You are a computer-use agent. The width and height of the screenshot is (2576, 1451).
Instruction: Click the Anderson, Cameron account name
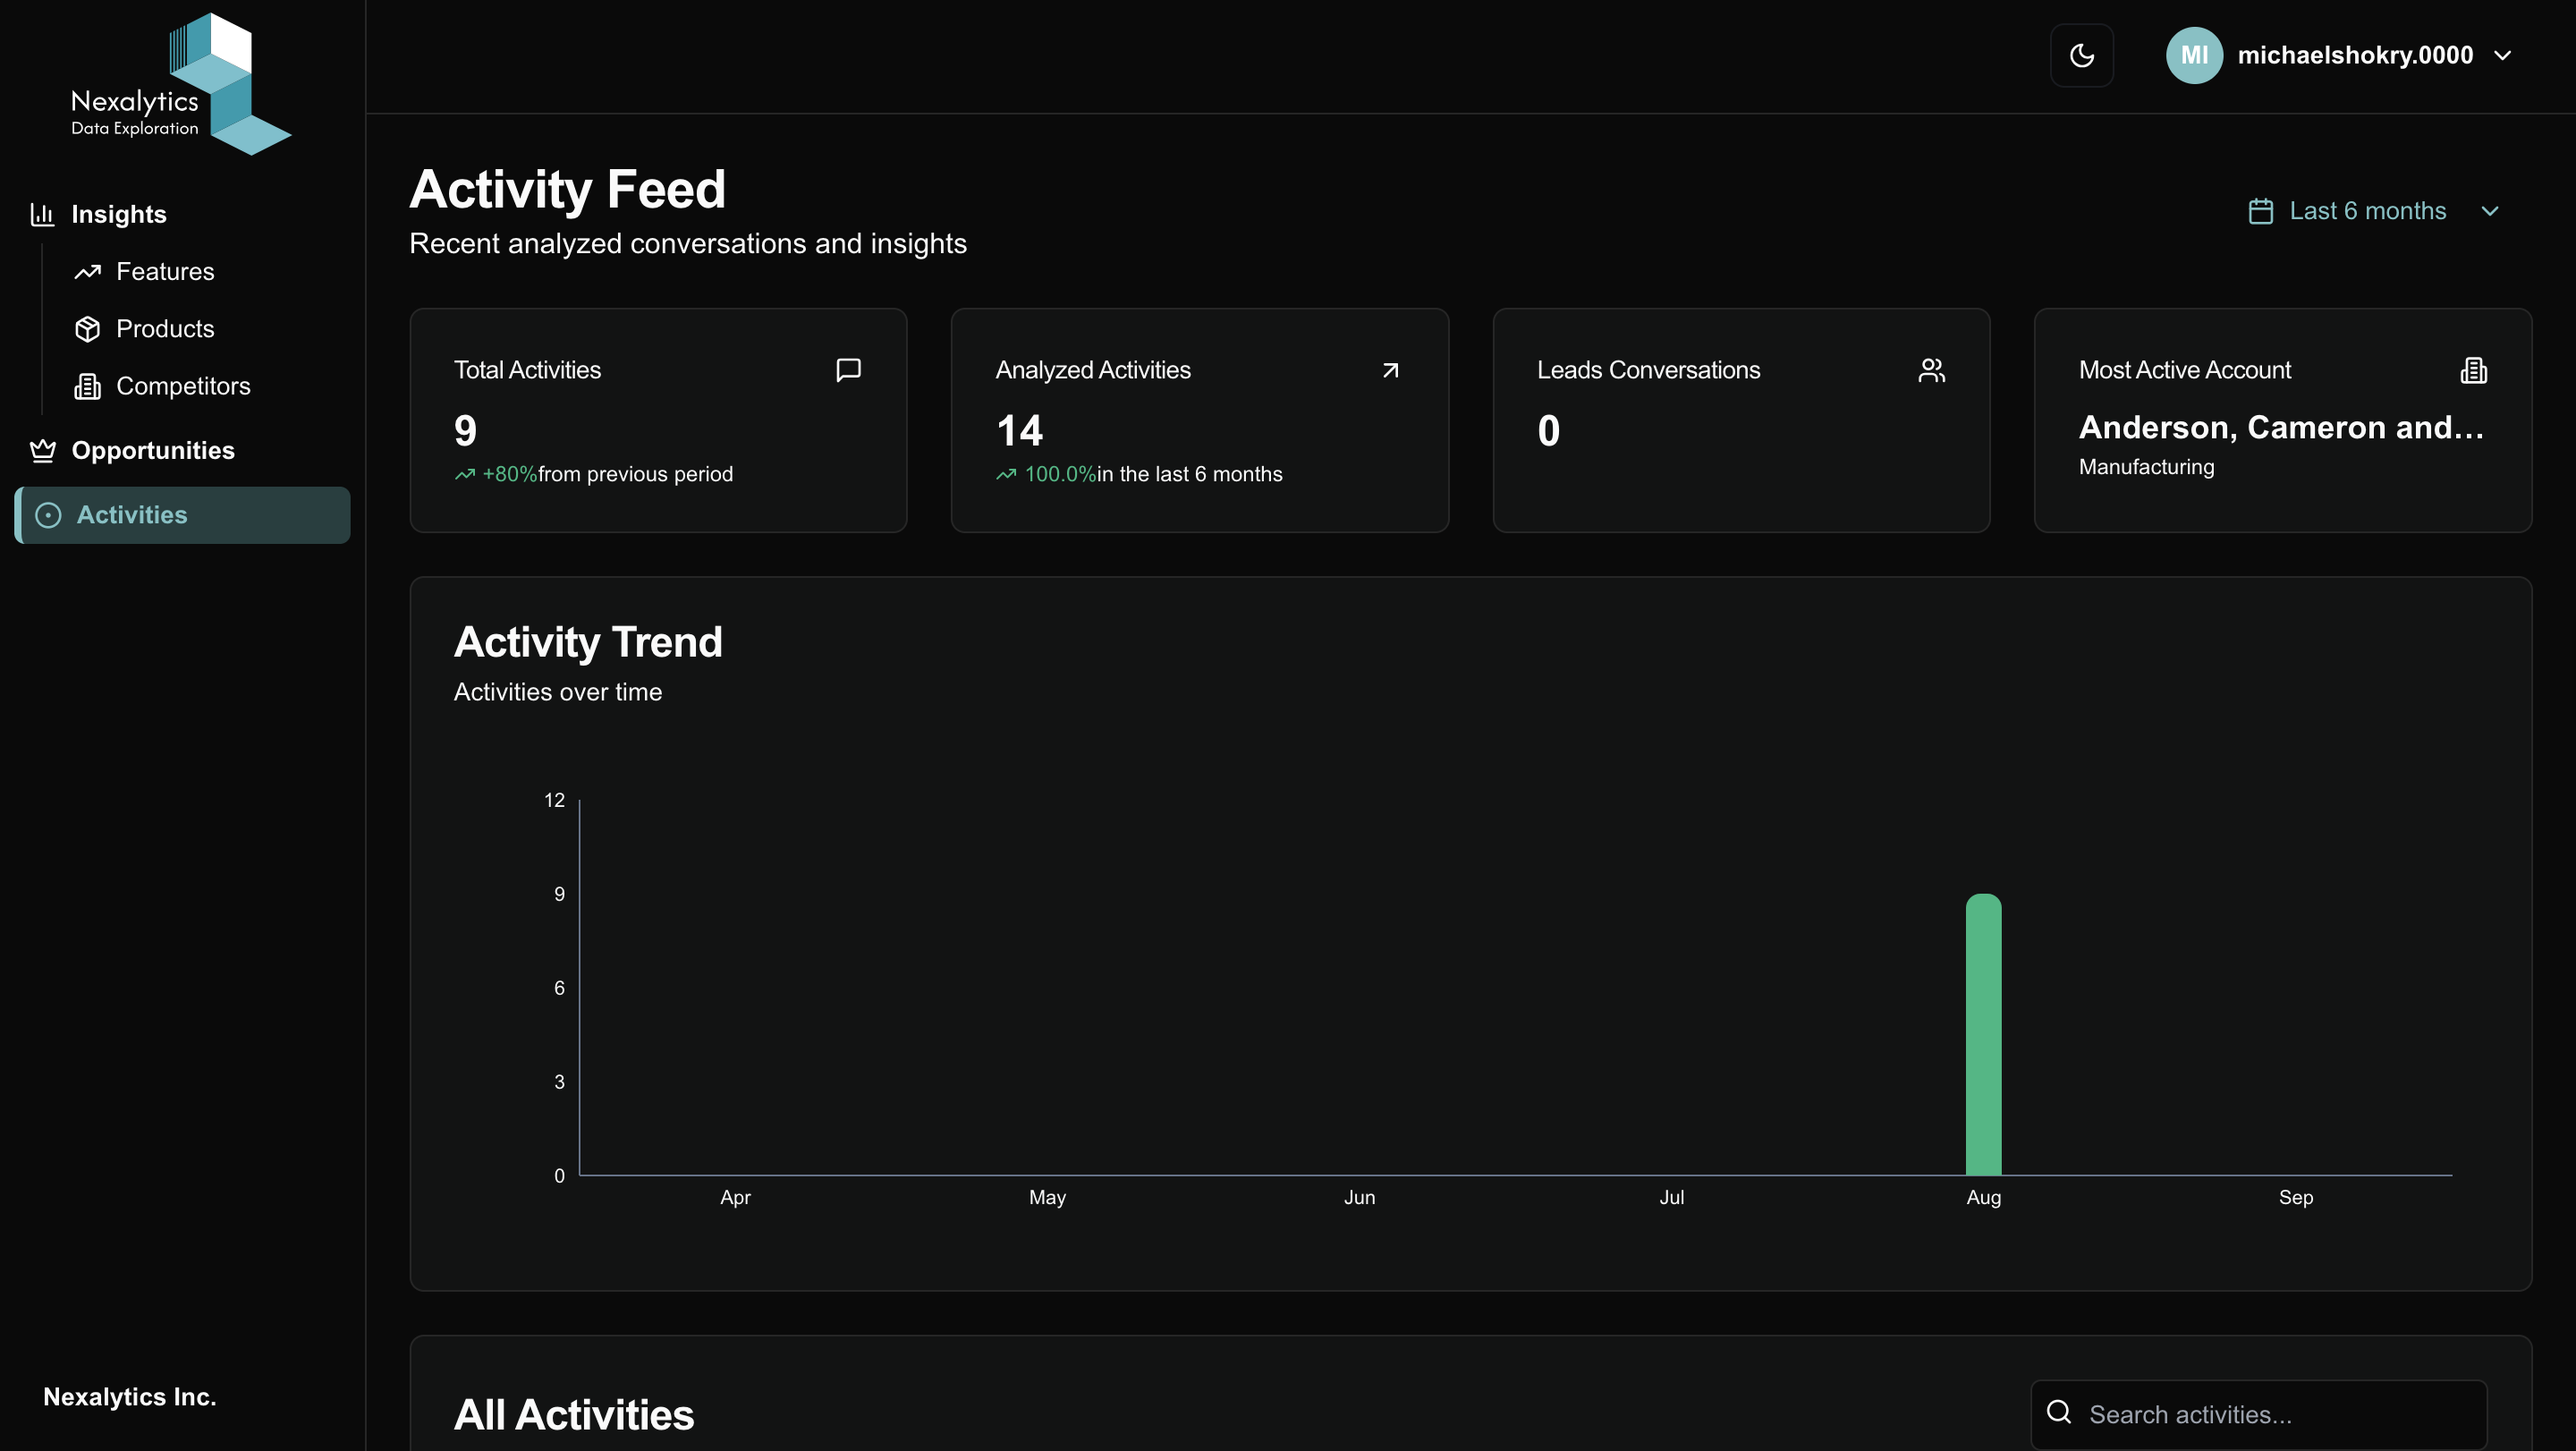point(2281,427)
